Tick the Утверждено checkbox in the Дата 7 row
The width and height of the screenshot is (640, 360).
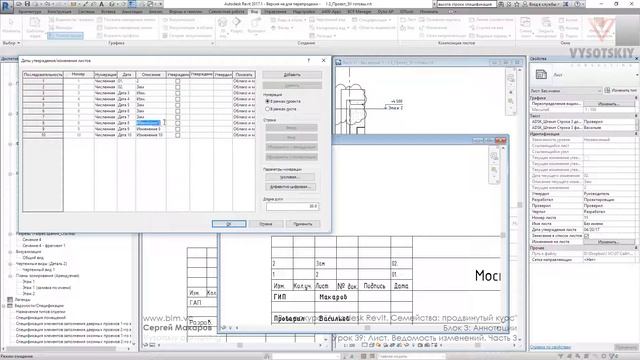178,117
